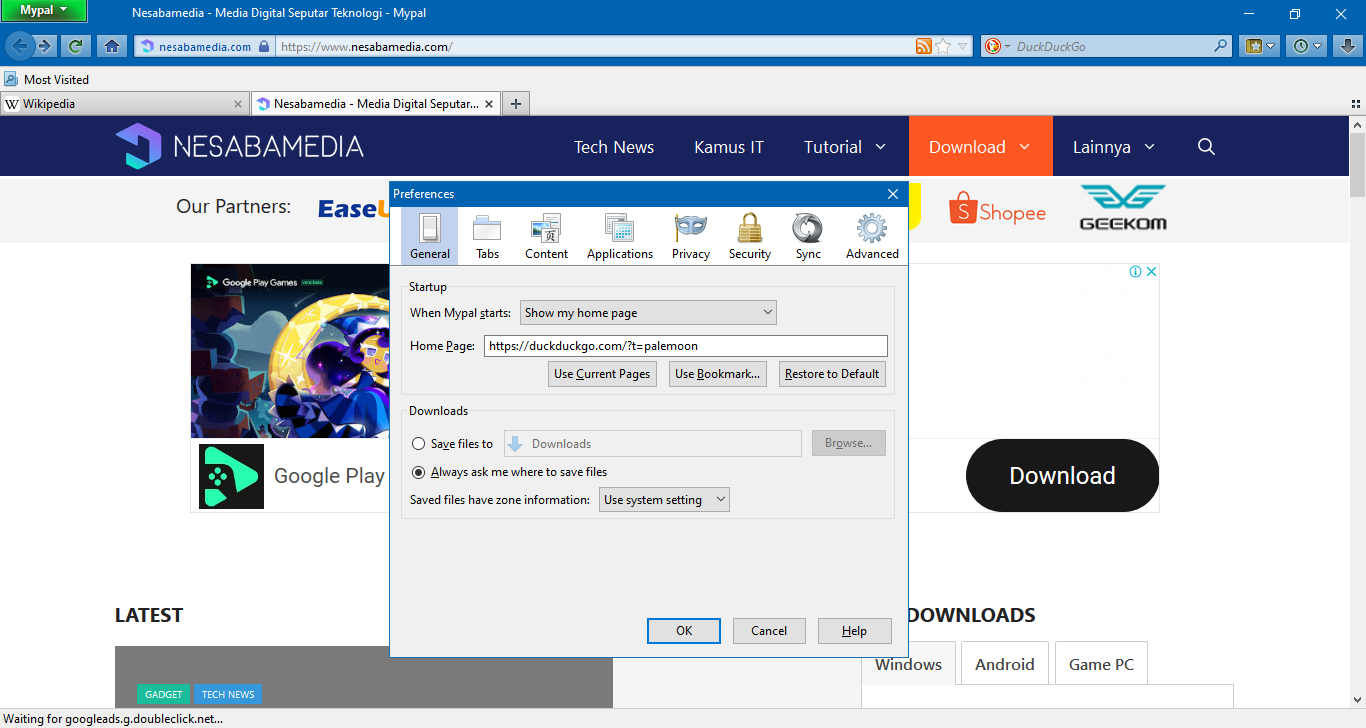Click the Restore to Default button
Viewport: 1366px width, 728px height.
pyautogui.click(x=832, y=374)
